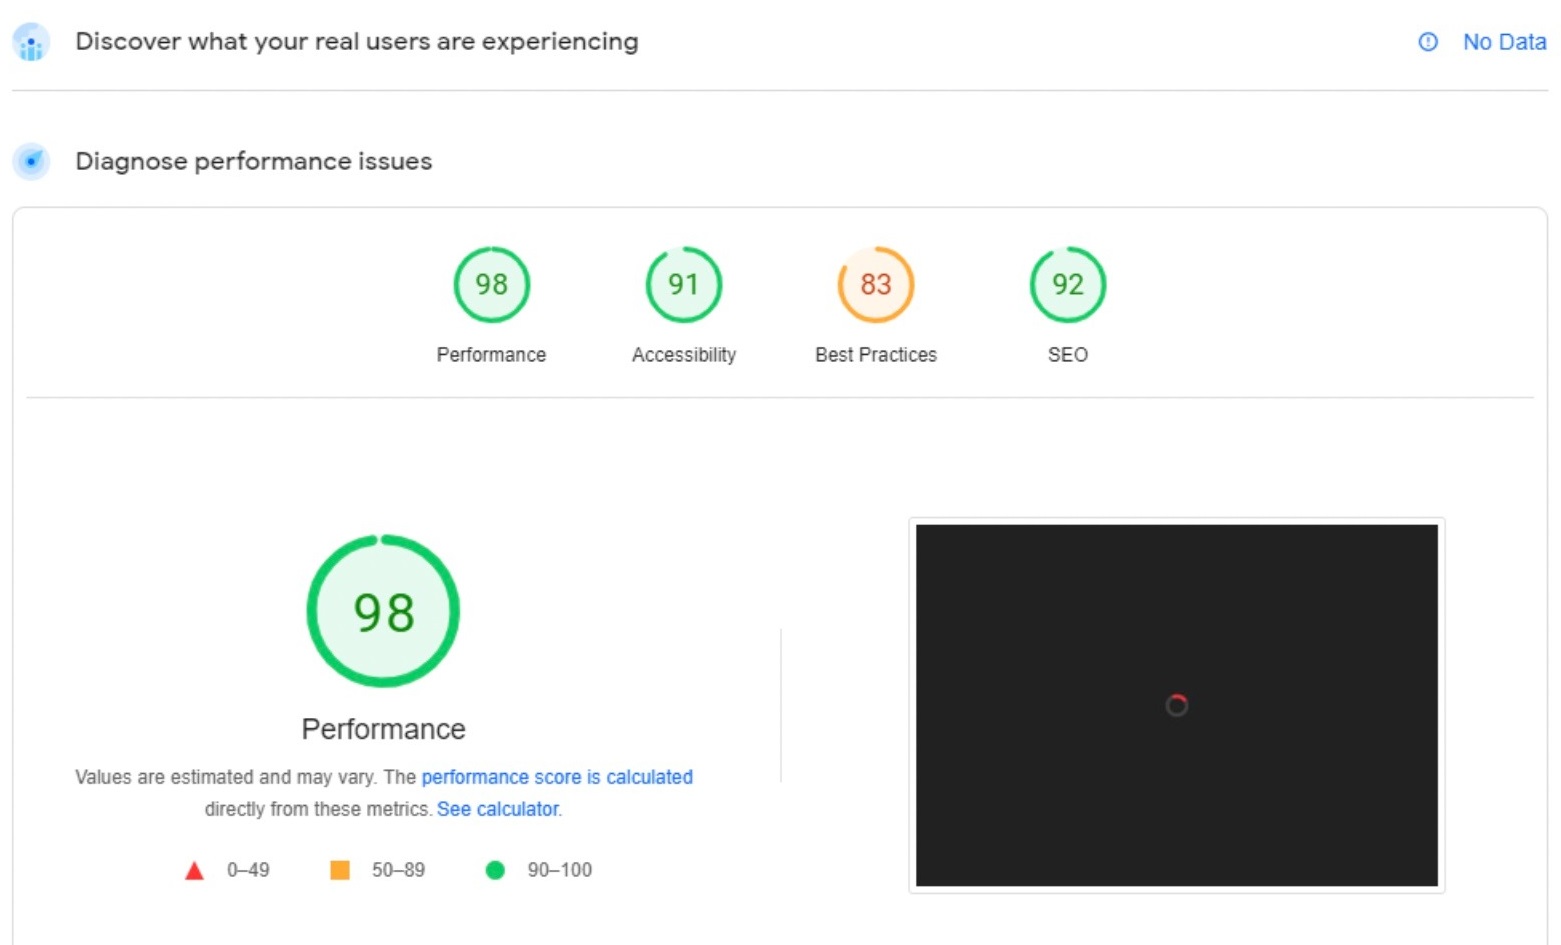The height and width of the screenshot is (945, 1561).
Task: Open the performance score is calculated link
Action: coord(556,777)
